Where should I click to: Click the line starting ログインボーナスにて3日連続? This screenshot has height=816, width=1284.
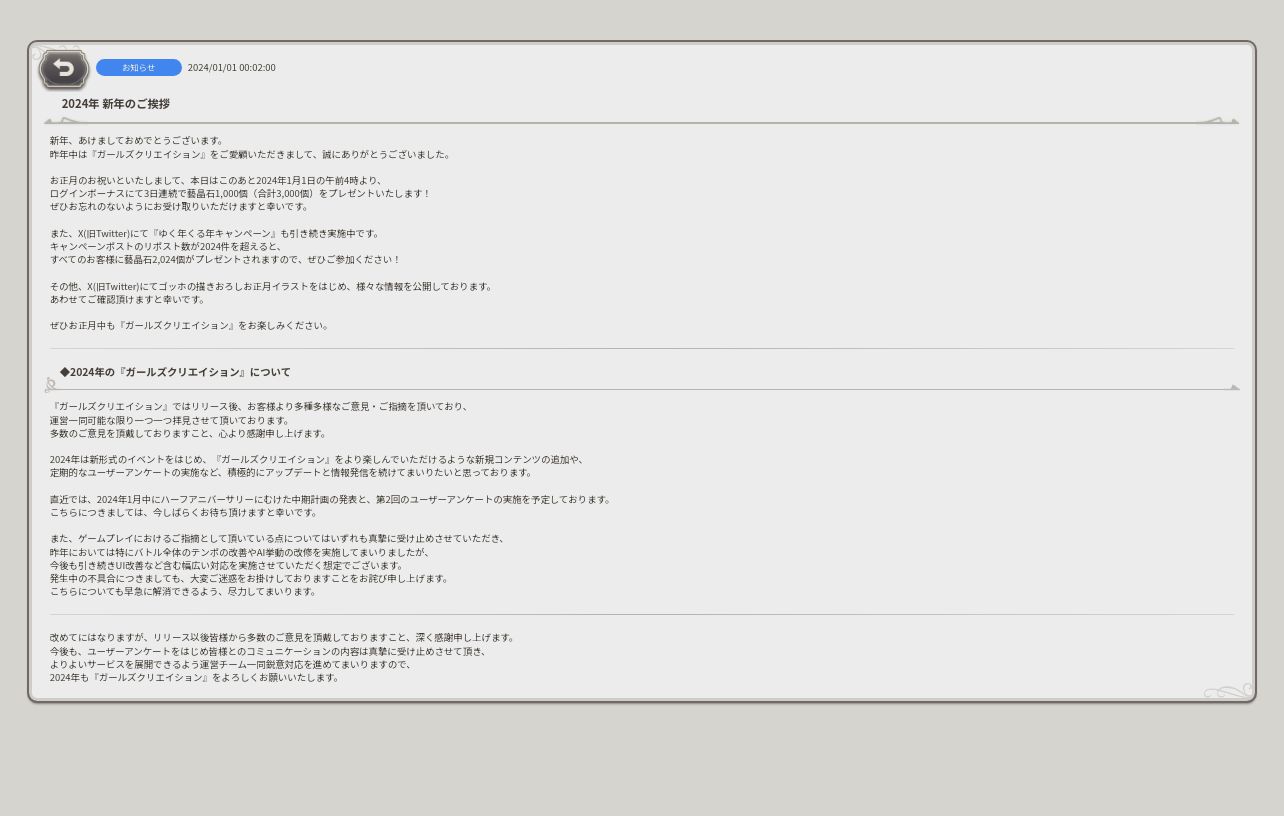(x=241, y=194)
